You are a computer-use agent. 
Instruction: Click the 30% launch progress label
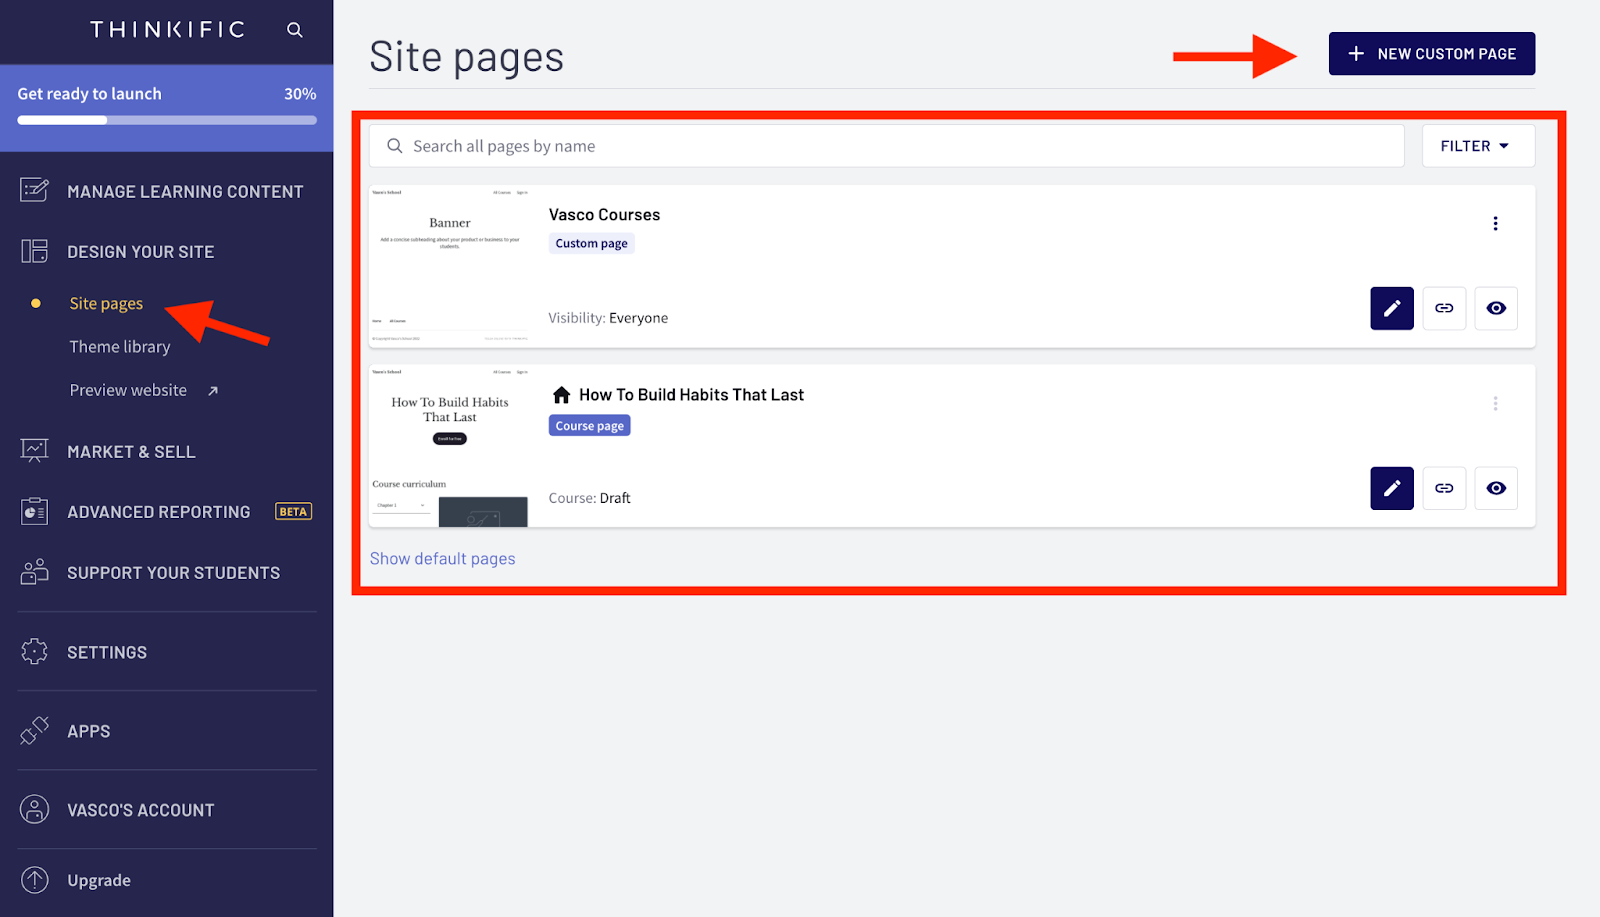click(x=300, y=94)
